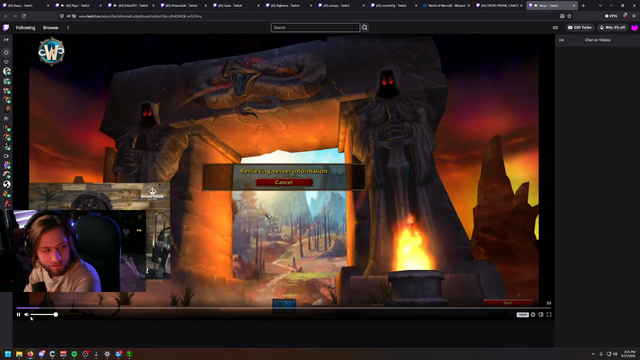Open the pink cat avatar user menu
This screenshot has width=640, height=360.
click(x=634, y=27)
